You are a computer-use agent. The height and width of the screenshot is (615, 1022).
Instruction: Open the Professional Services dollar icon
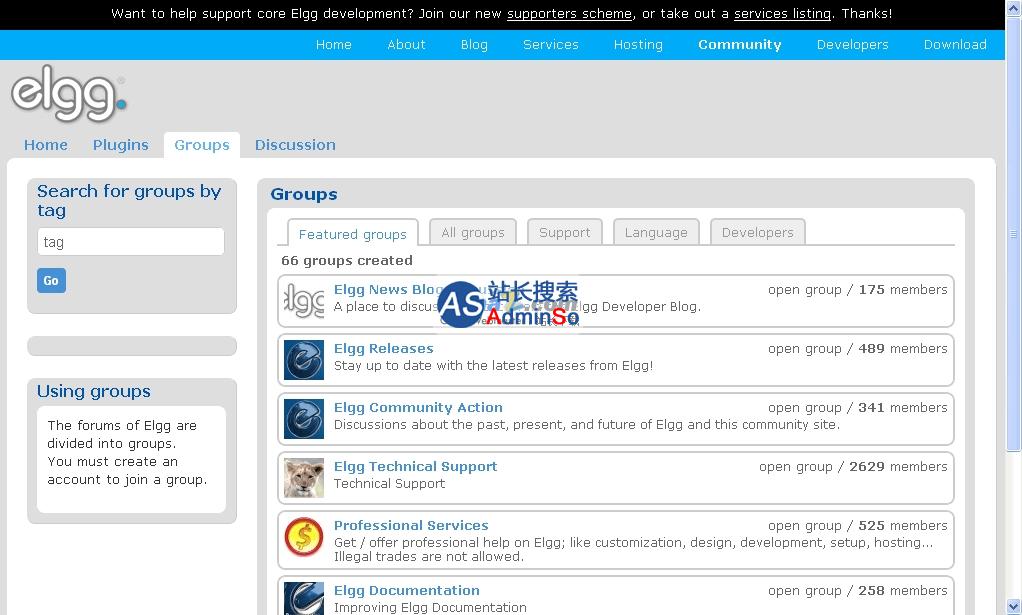click(304, 537)
